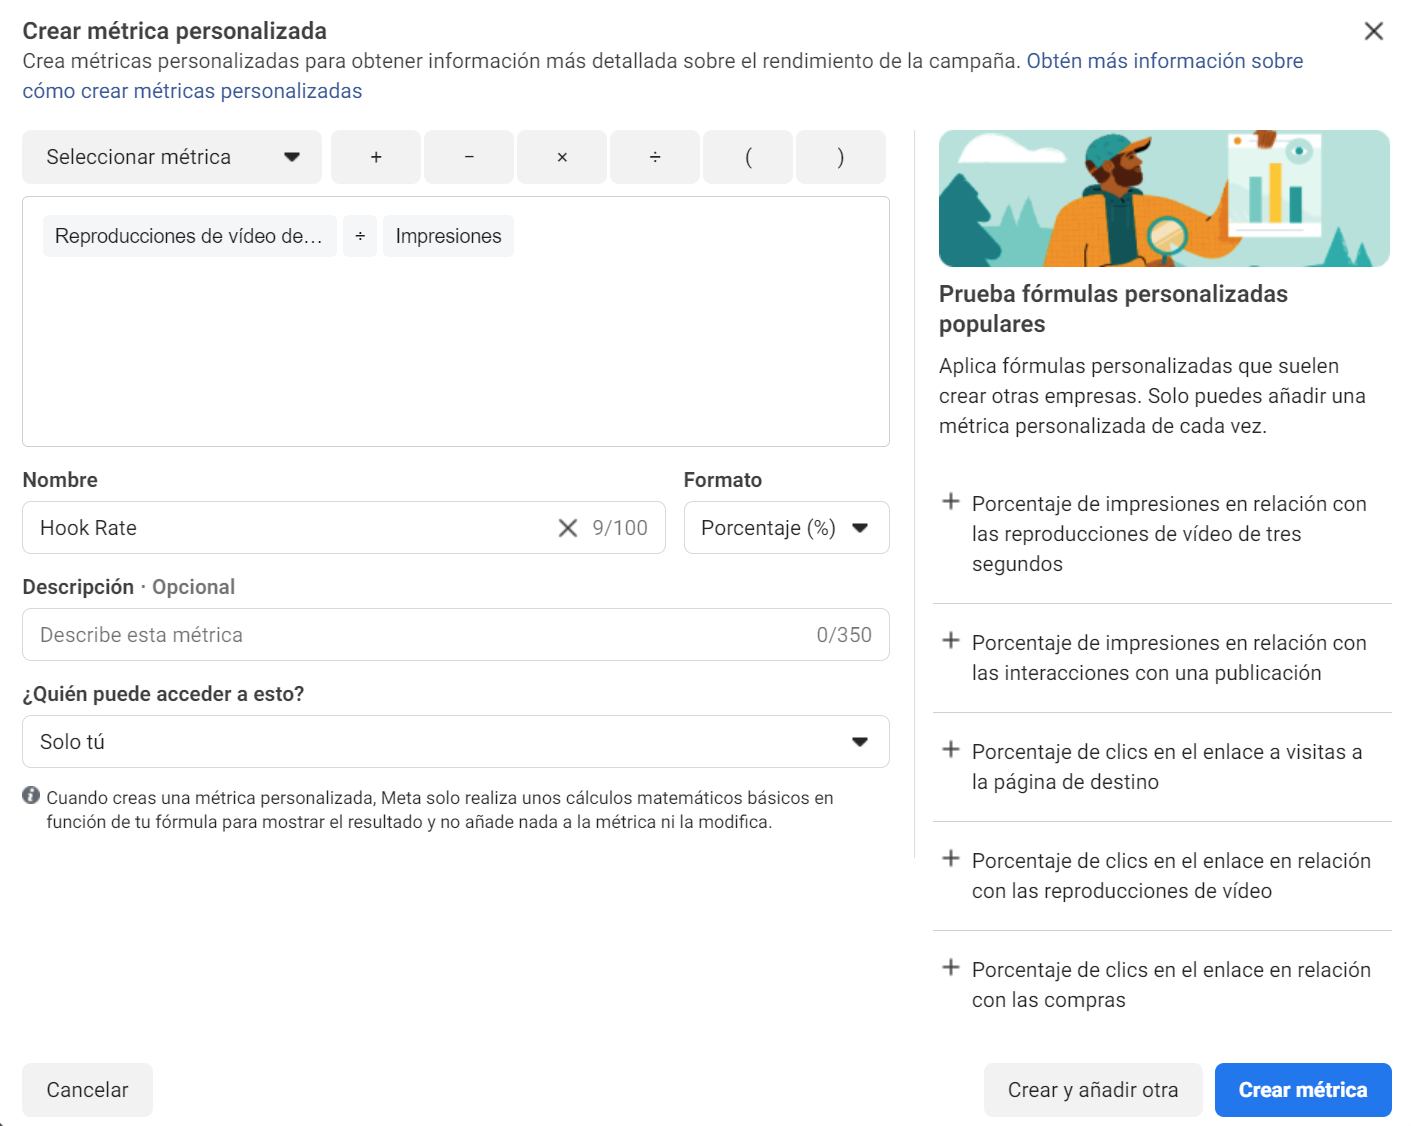Image resolution: width=1411 pixels, height=1126 pixels.
Task: Open the Seleccionar métrica dropdown
Action: click(x=171, y=157)
